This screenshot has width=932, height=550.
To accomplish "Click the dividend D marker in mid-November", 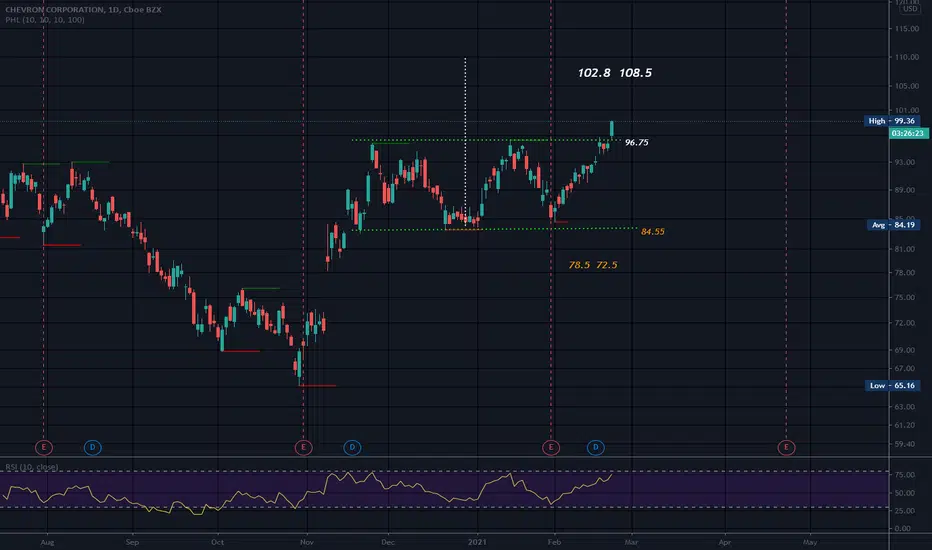I will 352,447.
